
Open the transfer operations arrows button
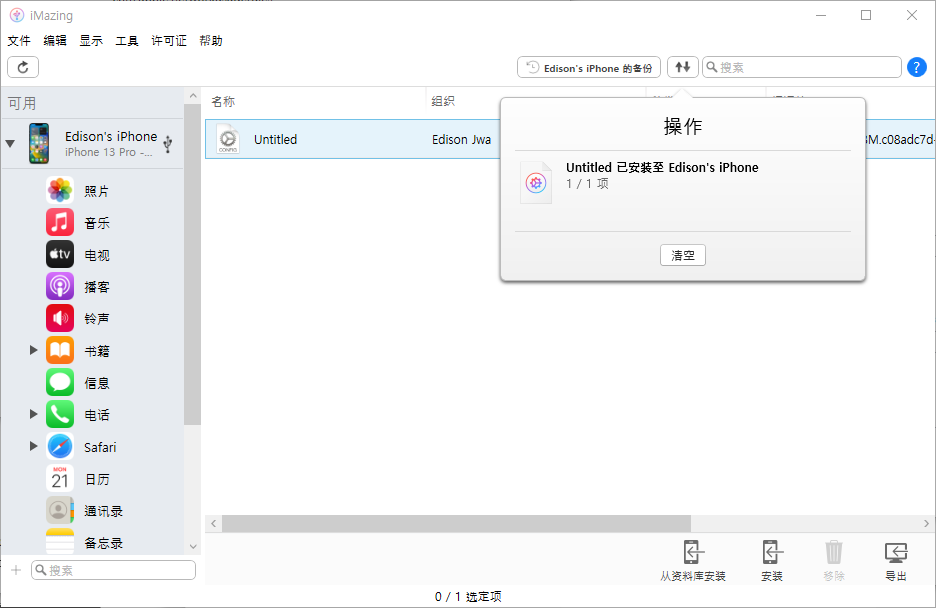pyautogui.click(x=683, y=67)
